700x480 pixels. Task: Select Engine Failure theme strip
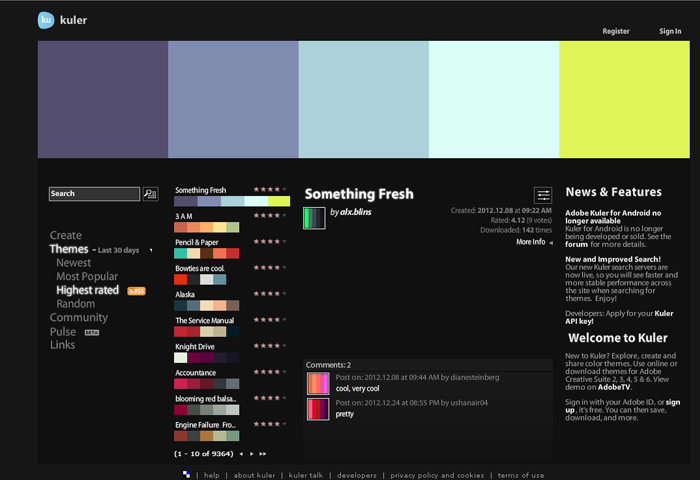(x=207, y=436)
